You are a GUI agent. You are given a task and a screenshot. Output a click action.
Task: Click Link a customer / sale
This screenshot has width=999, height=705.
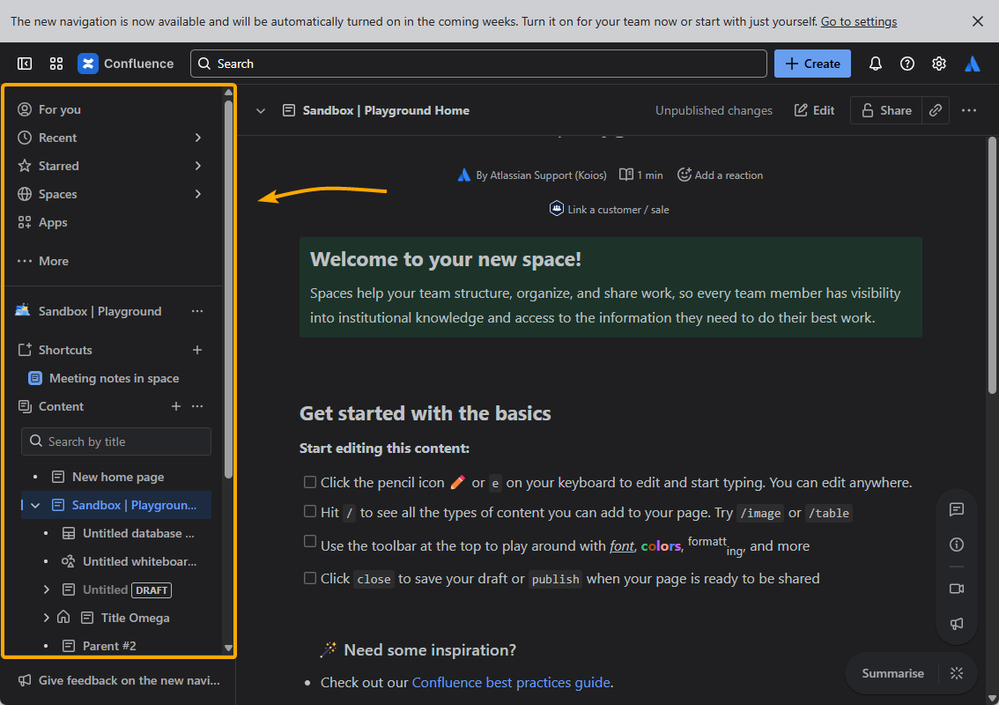tap(609, 209)
